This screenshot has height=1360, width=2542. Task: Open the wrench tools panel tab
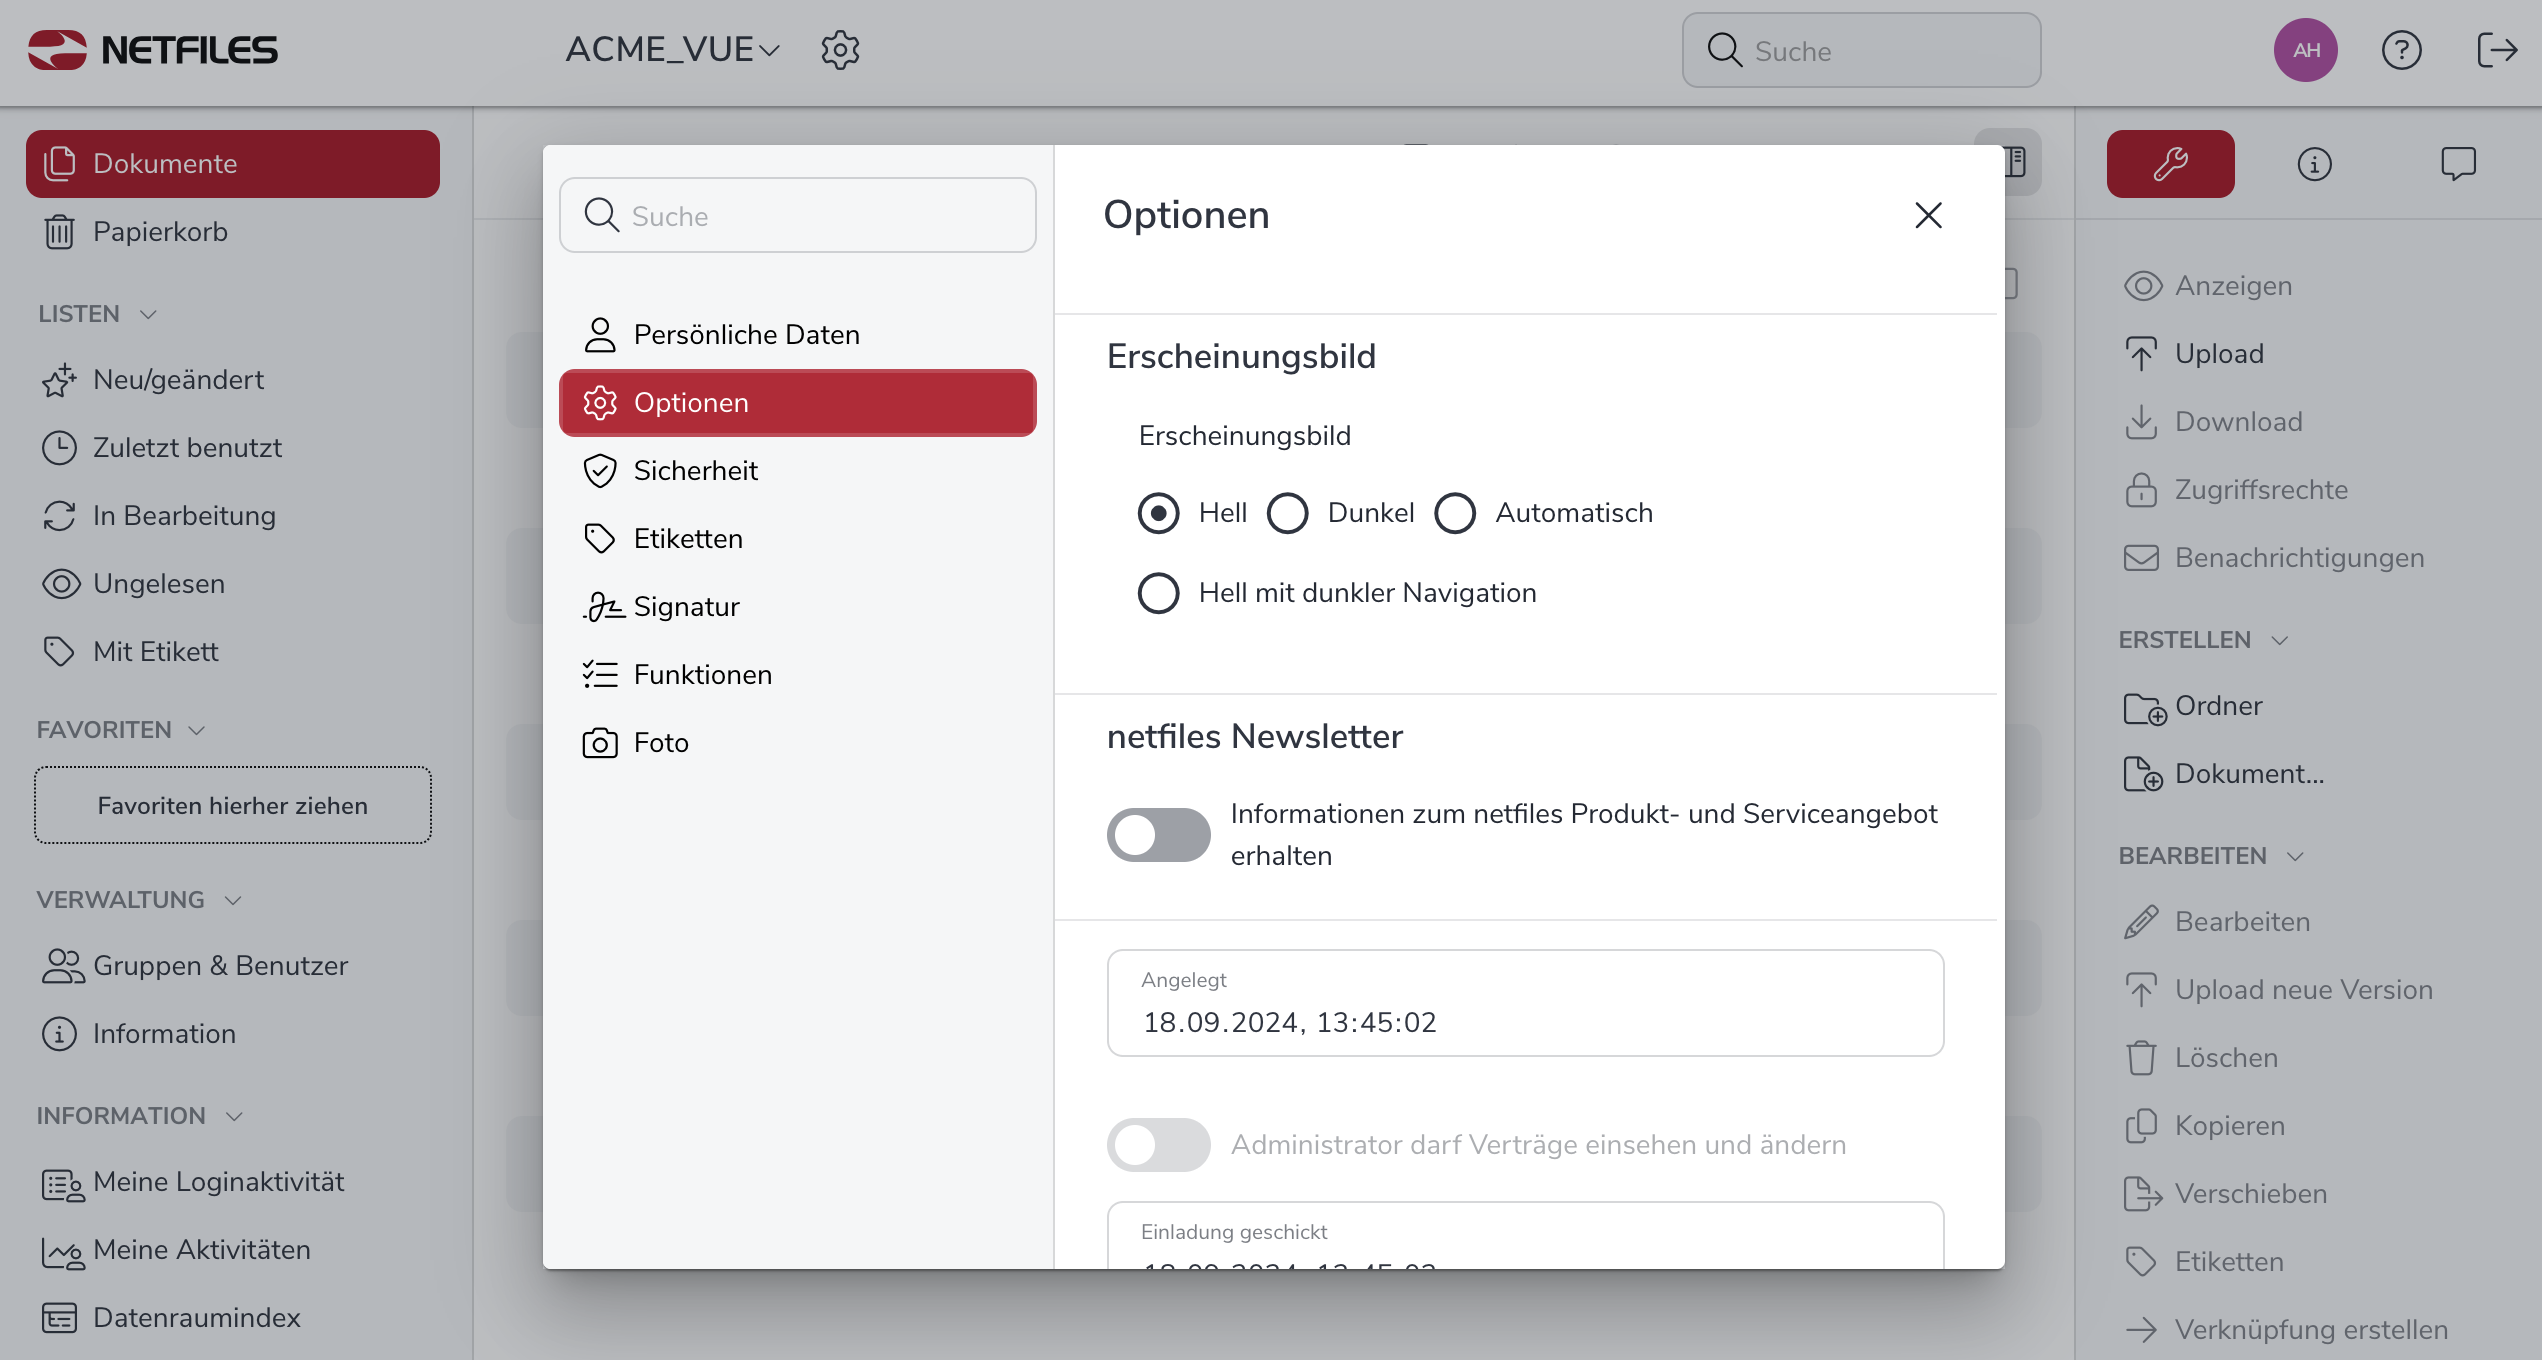(x=2170, y=164)
